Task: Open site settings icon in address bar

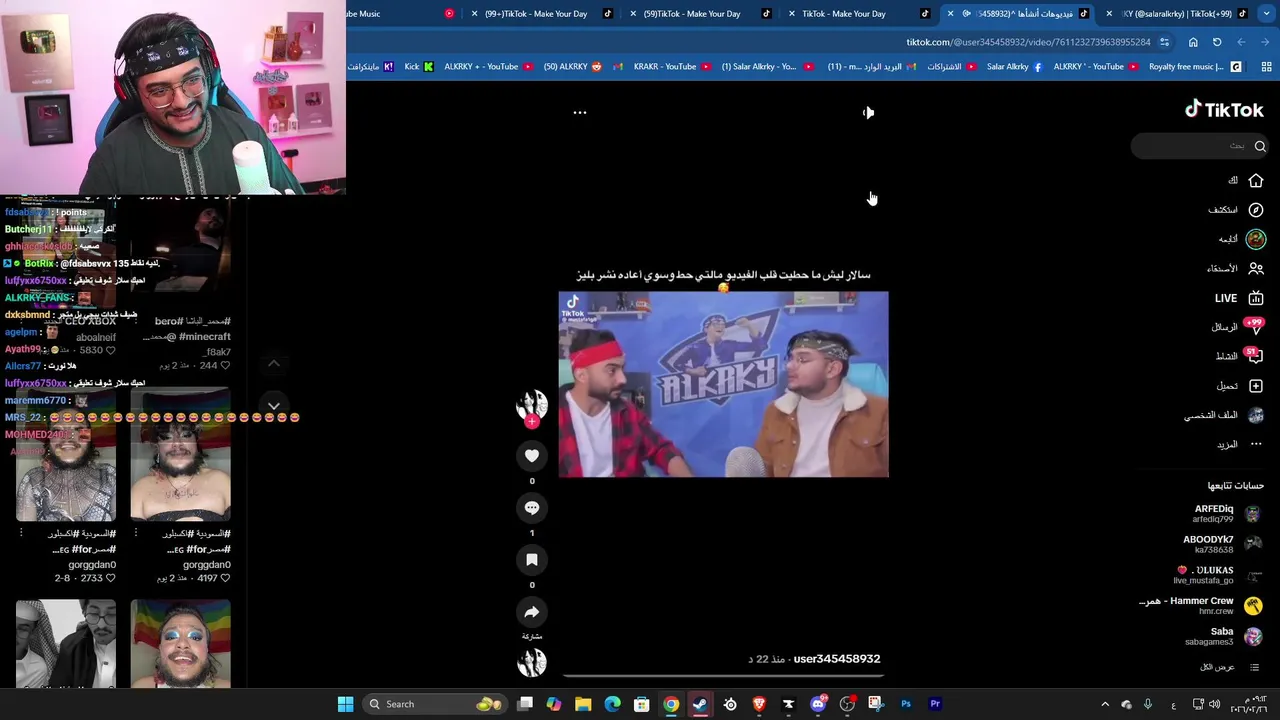Action: point(1164,42)
